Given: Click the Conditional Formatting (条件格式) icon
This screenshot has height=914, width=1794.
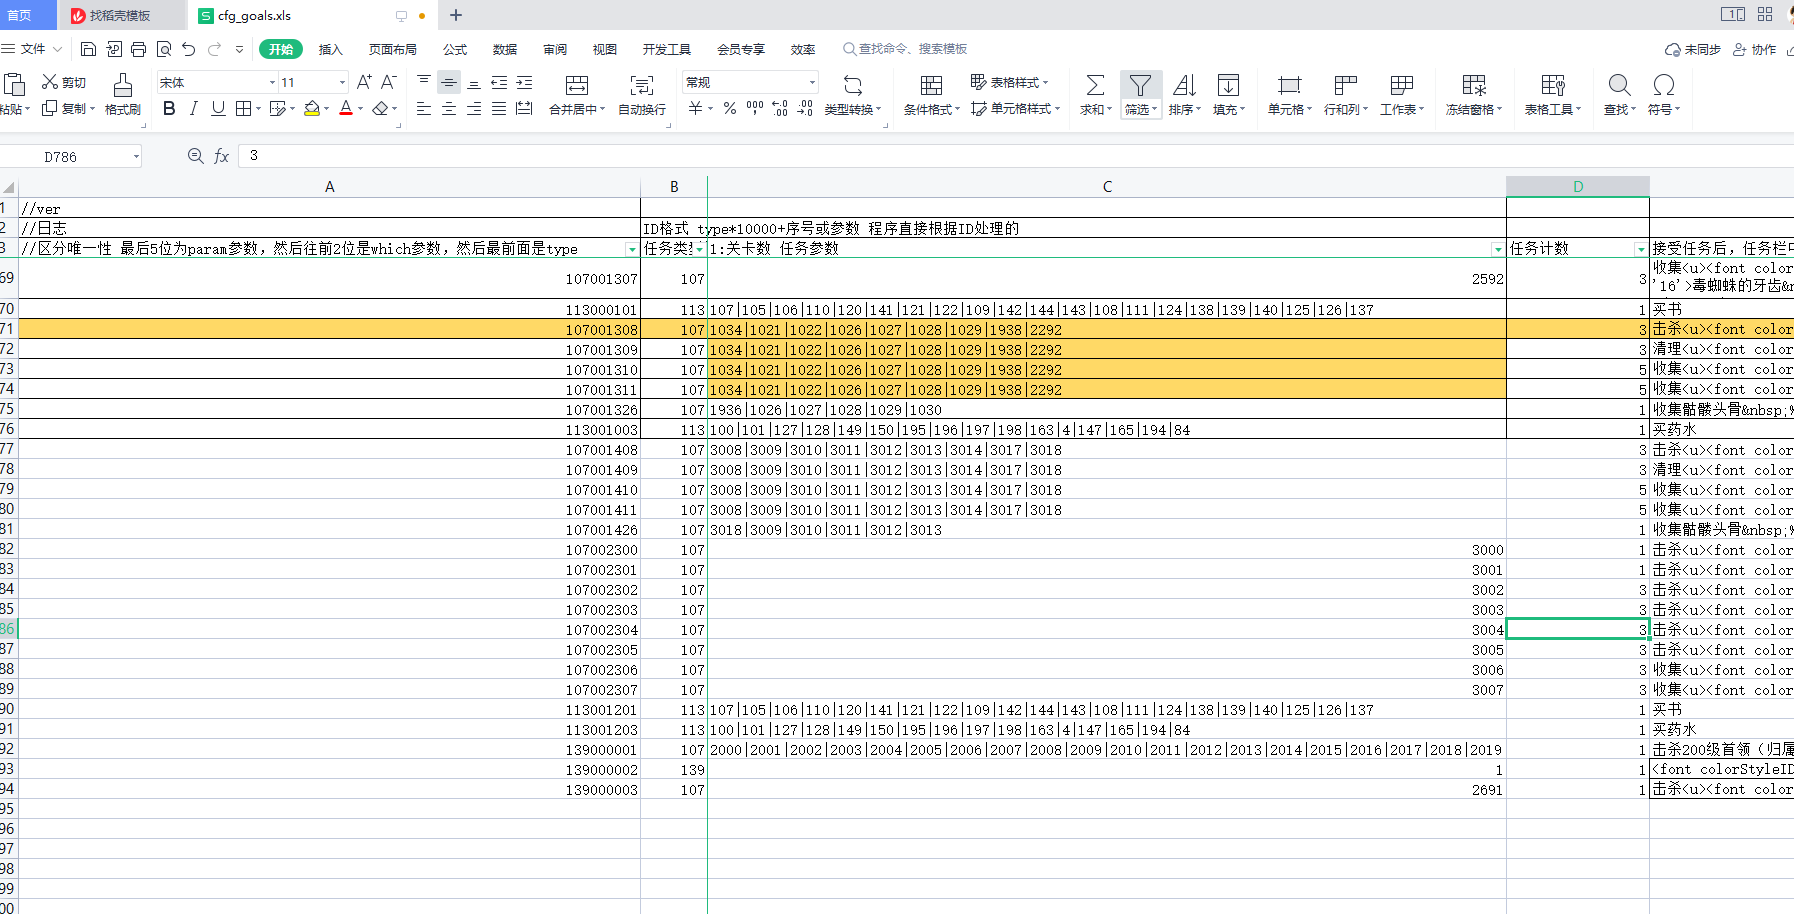Looking at the screenshot, I should 931,85.
